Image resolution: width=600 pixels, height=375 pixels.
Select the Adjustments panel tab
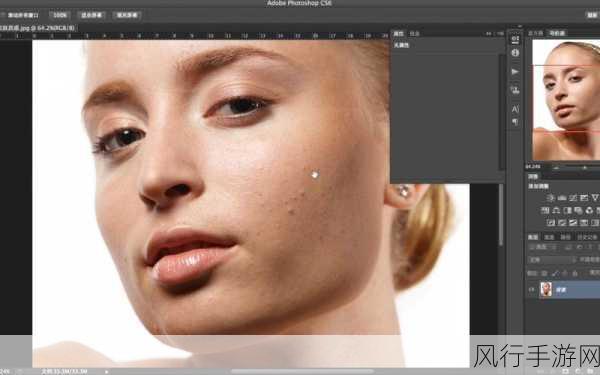[533, 176]
